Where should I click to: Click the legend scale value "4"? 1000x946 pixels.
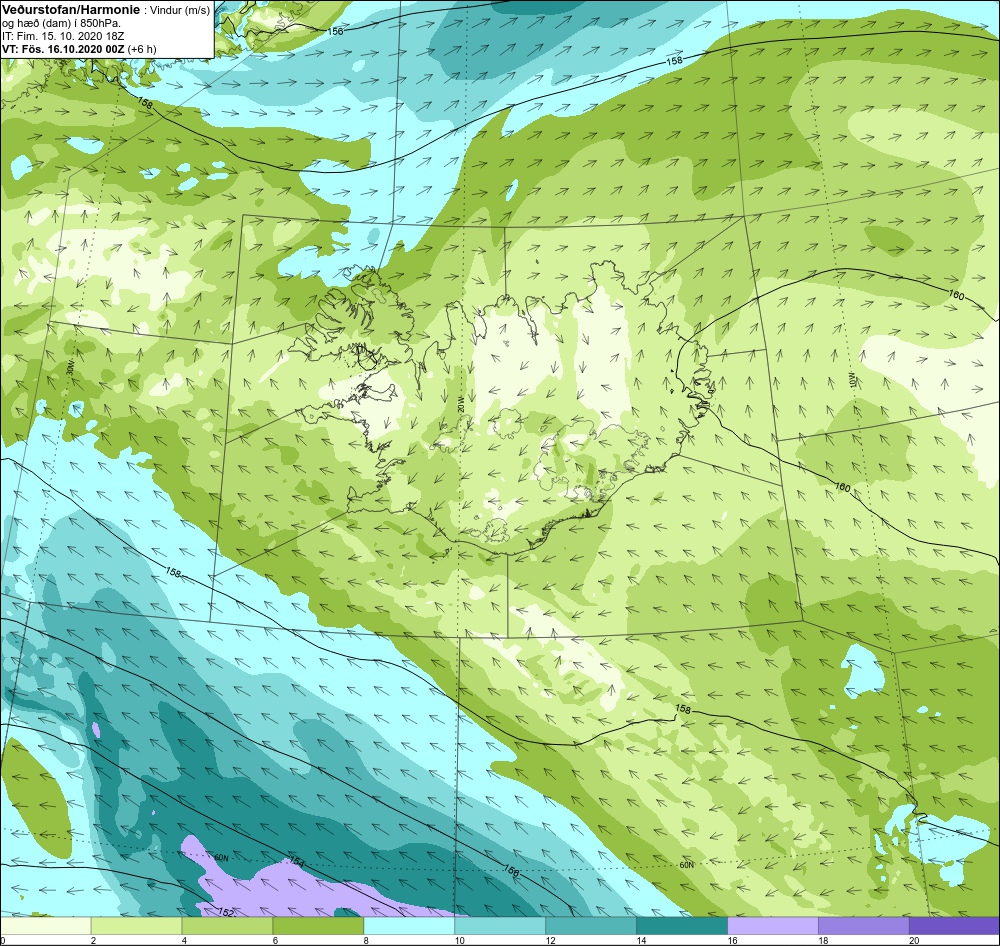pos(184,941)
